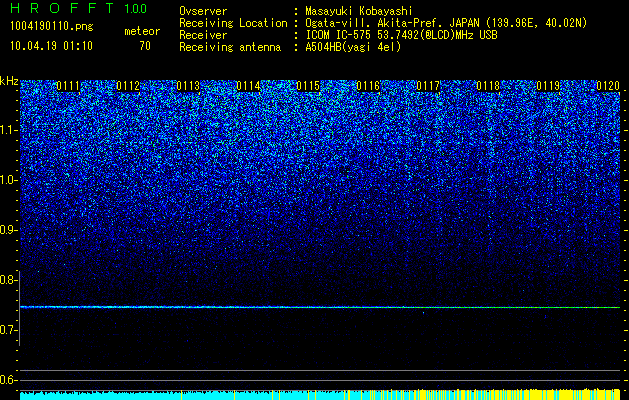Click the A504HB(yagi 4el) antenna value
Image resolution: width=629 pixels, height=400 pixels.
click(353, 47)
